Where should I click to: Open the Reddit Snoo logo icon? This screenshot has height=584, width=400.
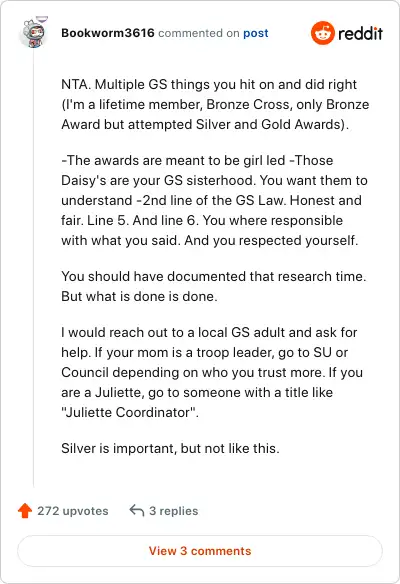tap(323, 33)
